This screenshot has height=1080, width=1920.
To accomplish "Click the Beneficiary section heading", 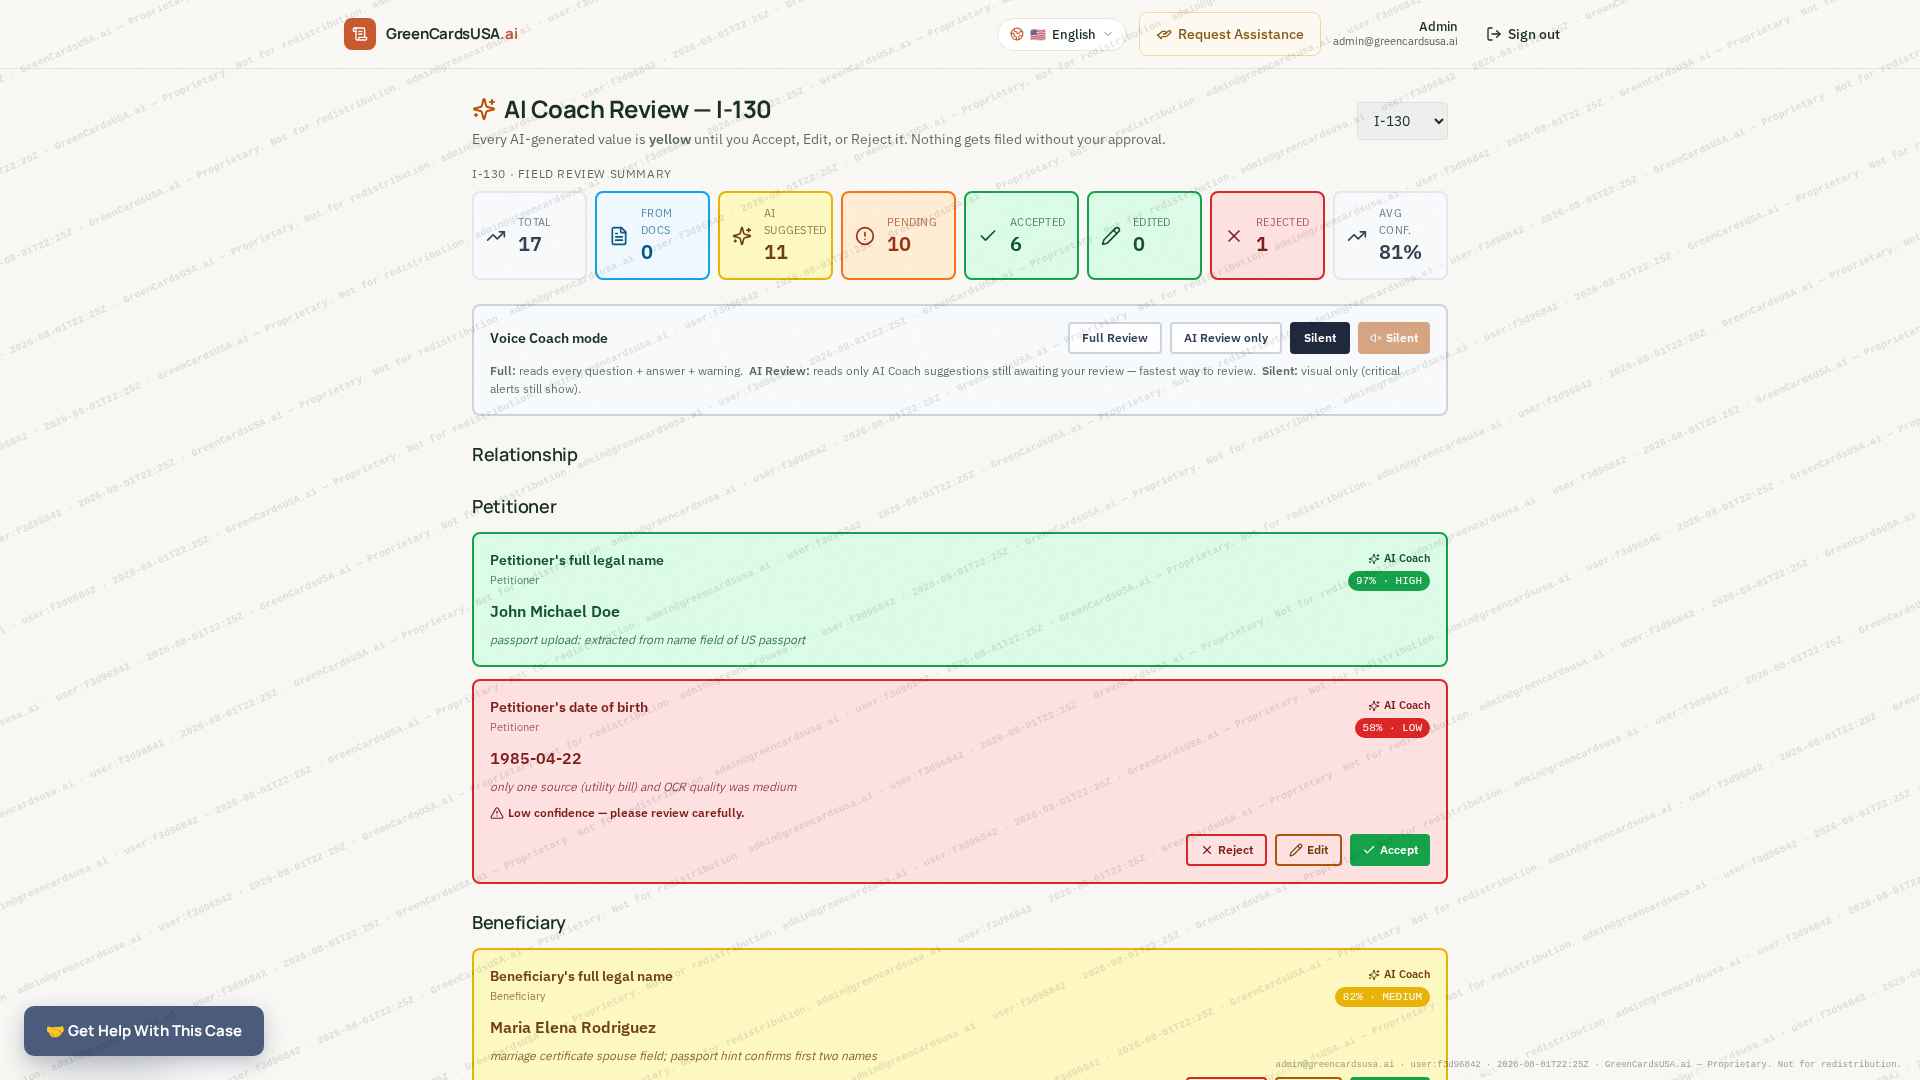I will (519, 923).
